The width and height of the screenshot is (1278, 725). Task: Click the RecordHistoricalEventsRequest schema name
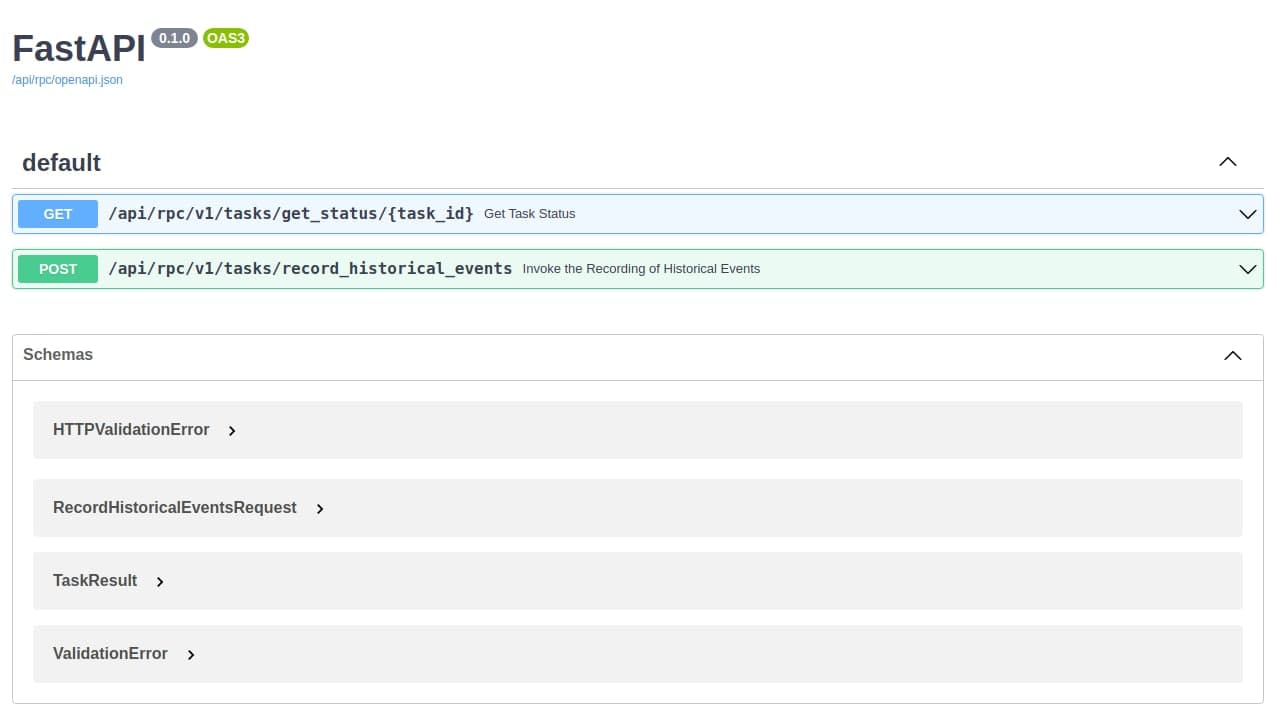175,508
